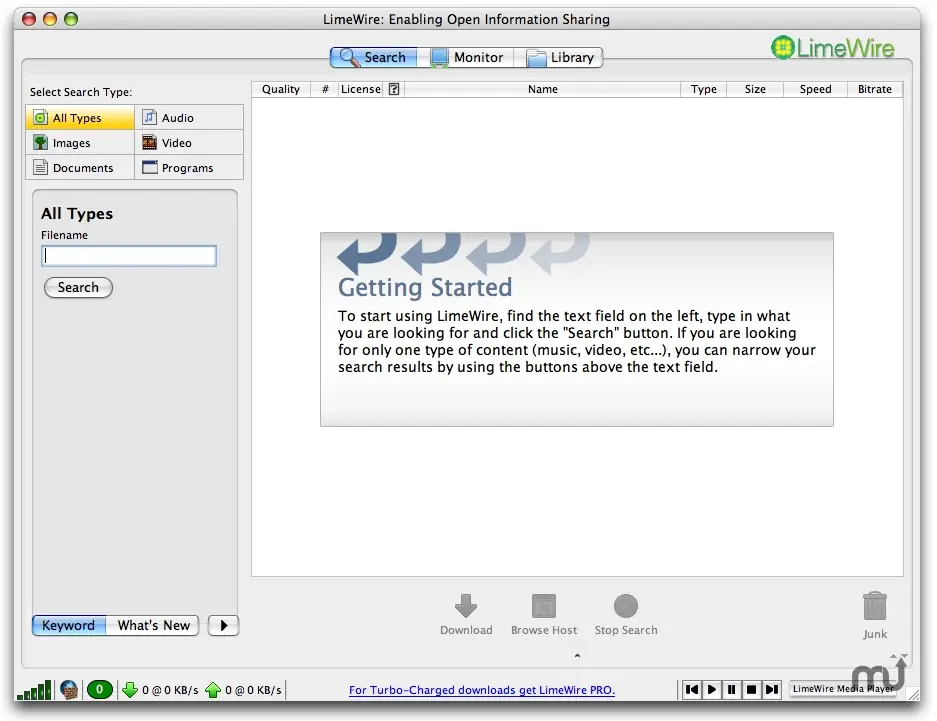Click the LimeWire Media Player progress bar
Viewport: 937px width, 721px height.
pos(845,689)
